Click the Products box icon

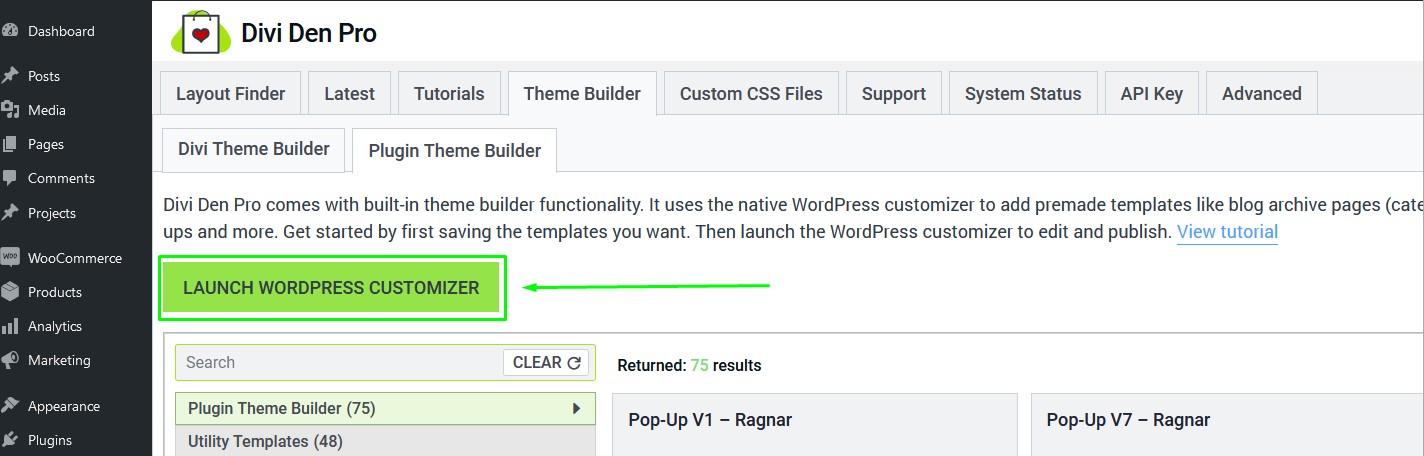click(x=11, y=292)
